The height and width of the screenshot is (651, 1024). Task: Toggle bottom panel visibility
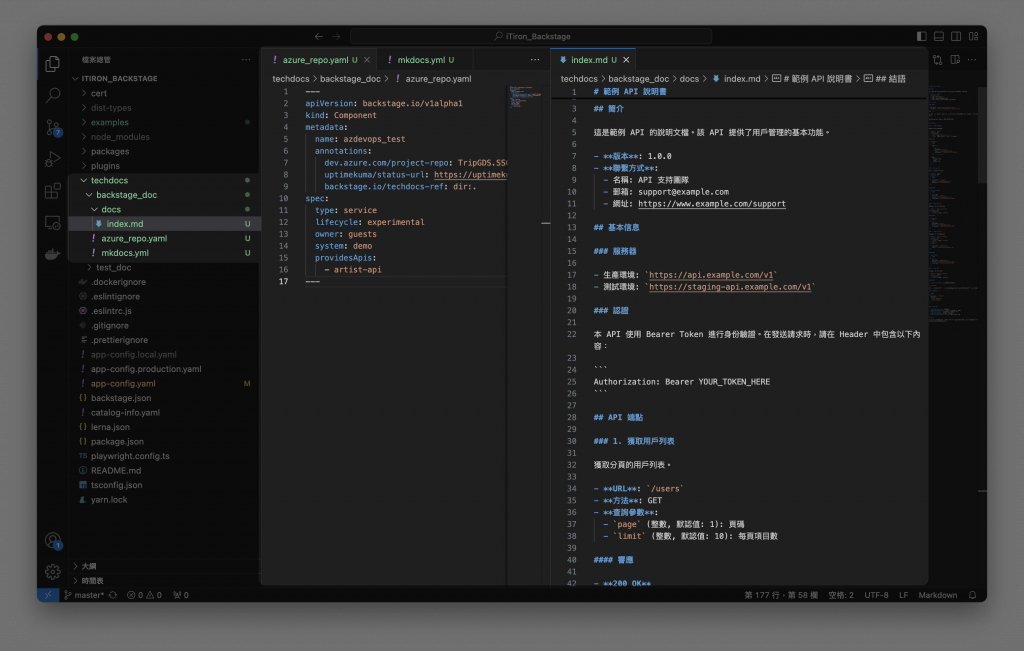pos(938,37)
